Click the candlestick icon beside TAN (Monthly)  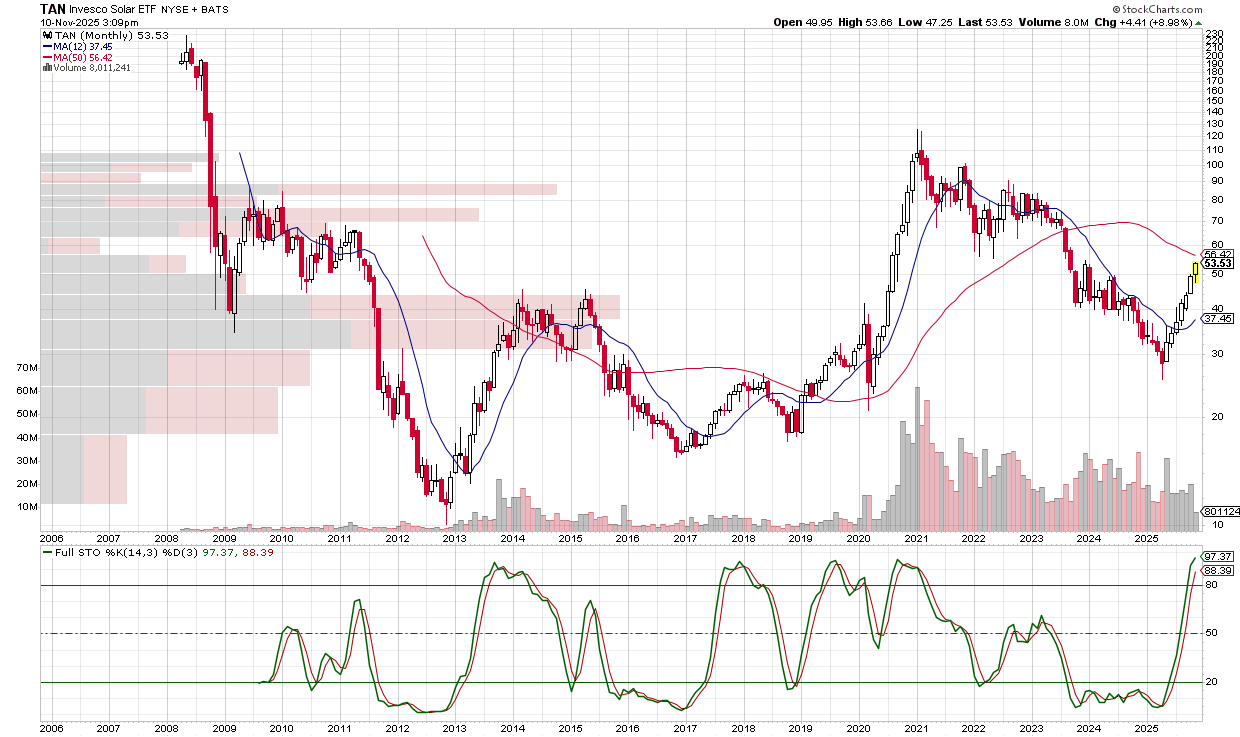[47, 35]
